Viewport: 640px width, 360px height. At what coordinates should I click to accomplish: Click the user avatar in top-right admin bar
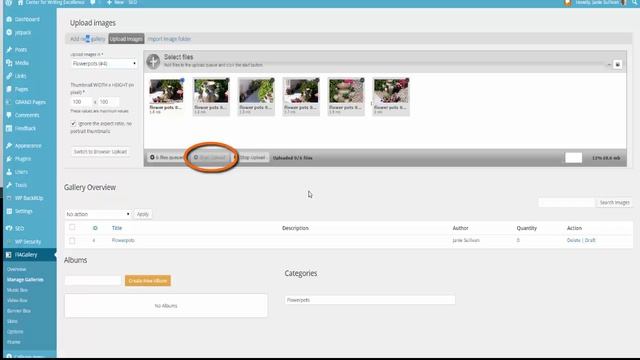click(624, 2)
